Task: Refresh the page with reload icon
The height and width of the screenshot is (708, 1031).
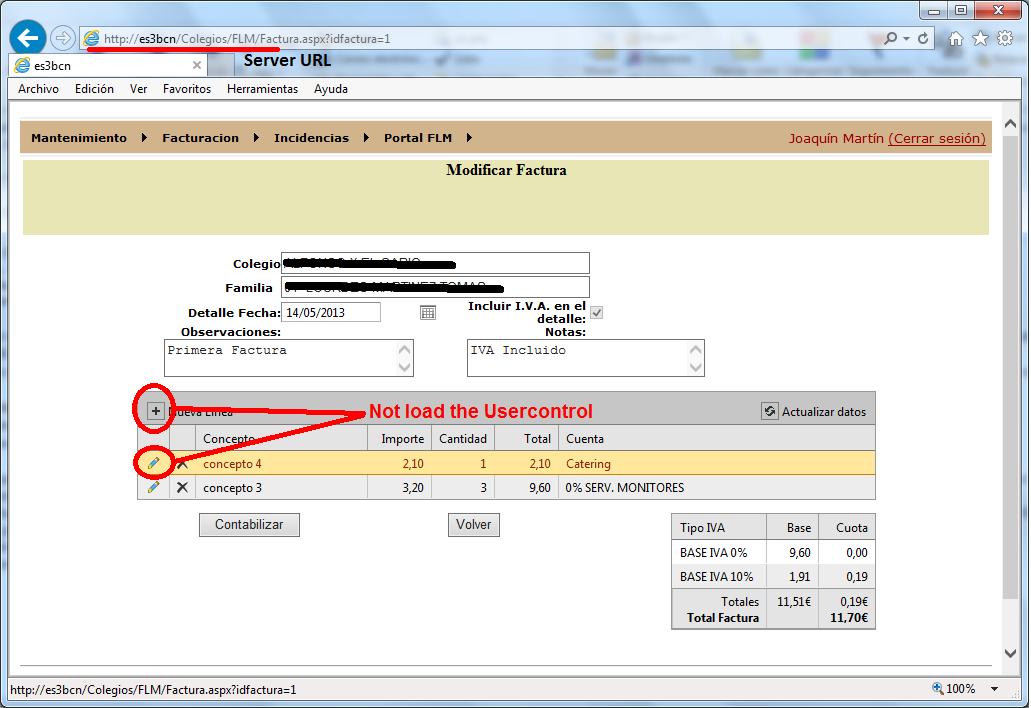Action: [923, 38]
